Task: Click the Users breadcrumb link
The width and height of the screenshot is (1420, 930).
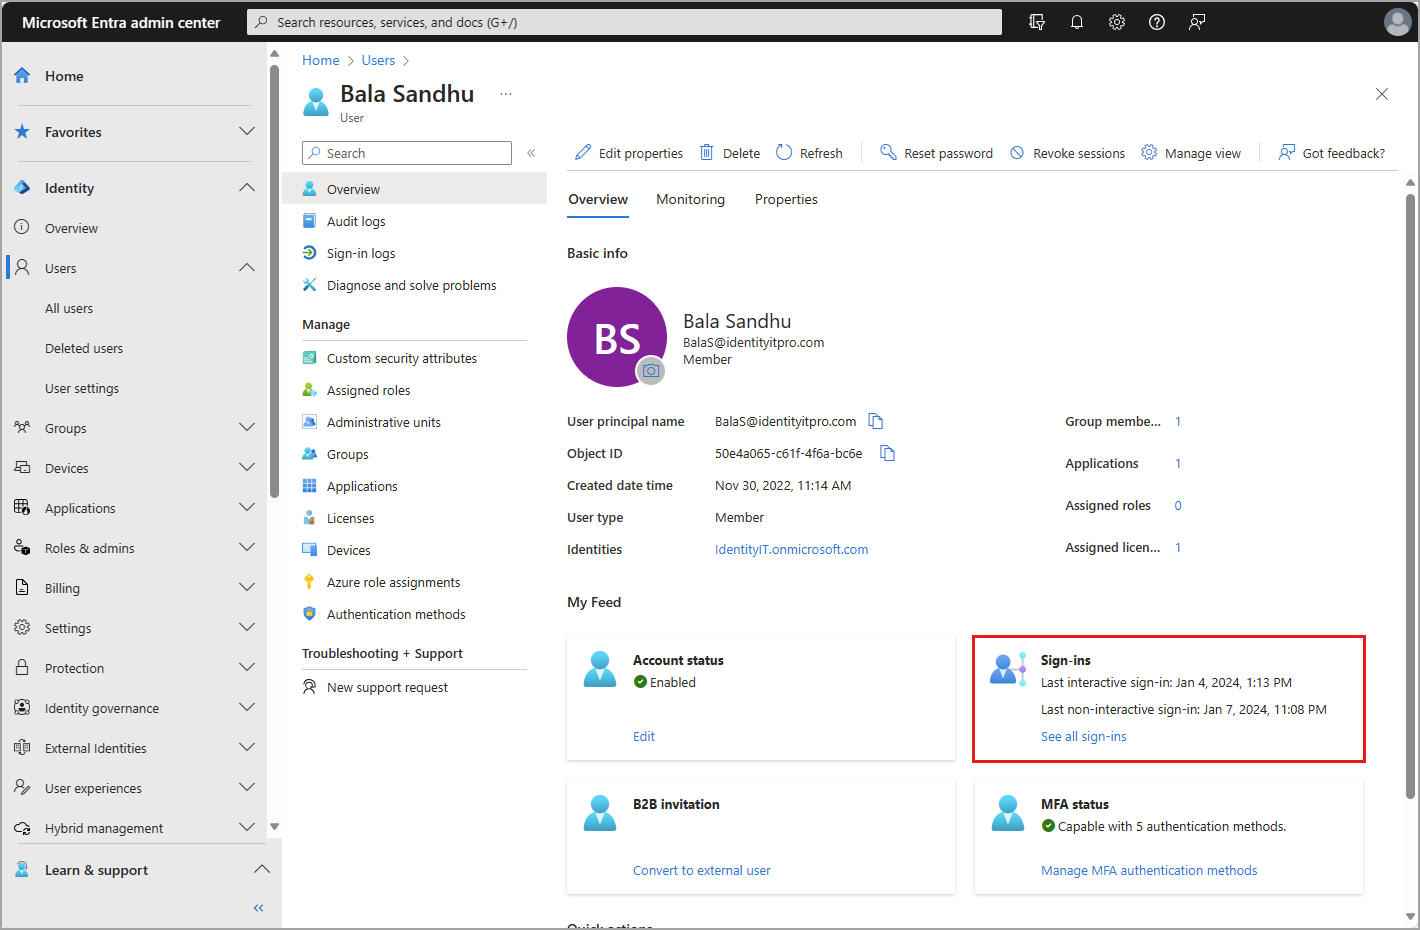Action: [378, 60]
